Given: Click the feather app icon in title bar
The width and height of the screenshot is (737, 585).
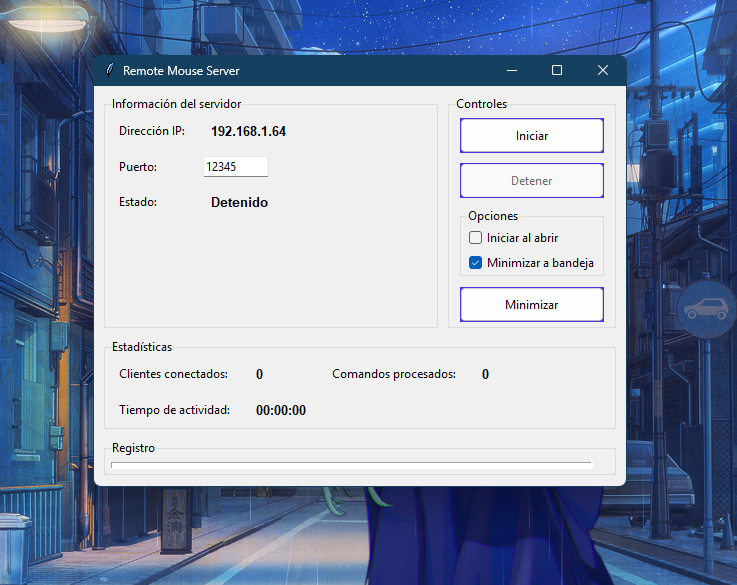Looking at the screenshot, I should [110, 70].
